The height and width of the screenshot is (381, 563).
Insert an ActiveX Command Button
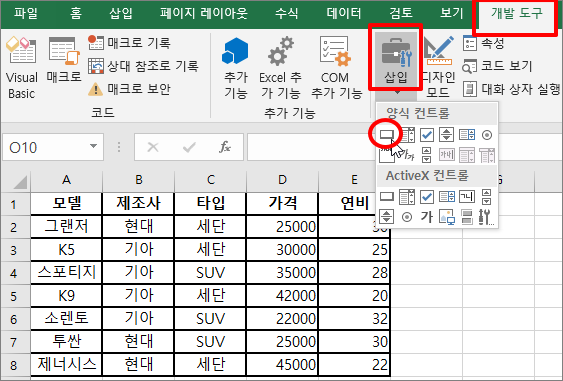(387, 196)
